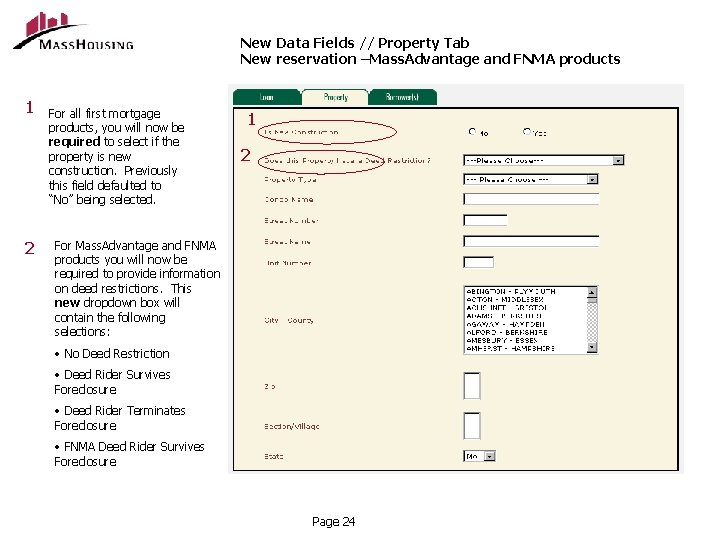Focus the Zip input field

[472, 386]
